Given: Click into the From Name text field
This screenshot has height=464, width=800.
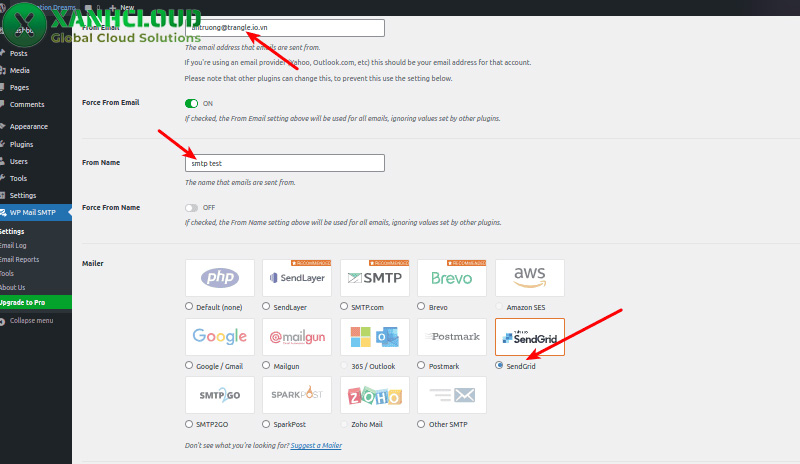Looking at the screenshot, I should tap(285, 163).
